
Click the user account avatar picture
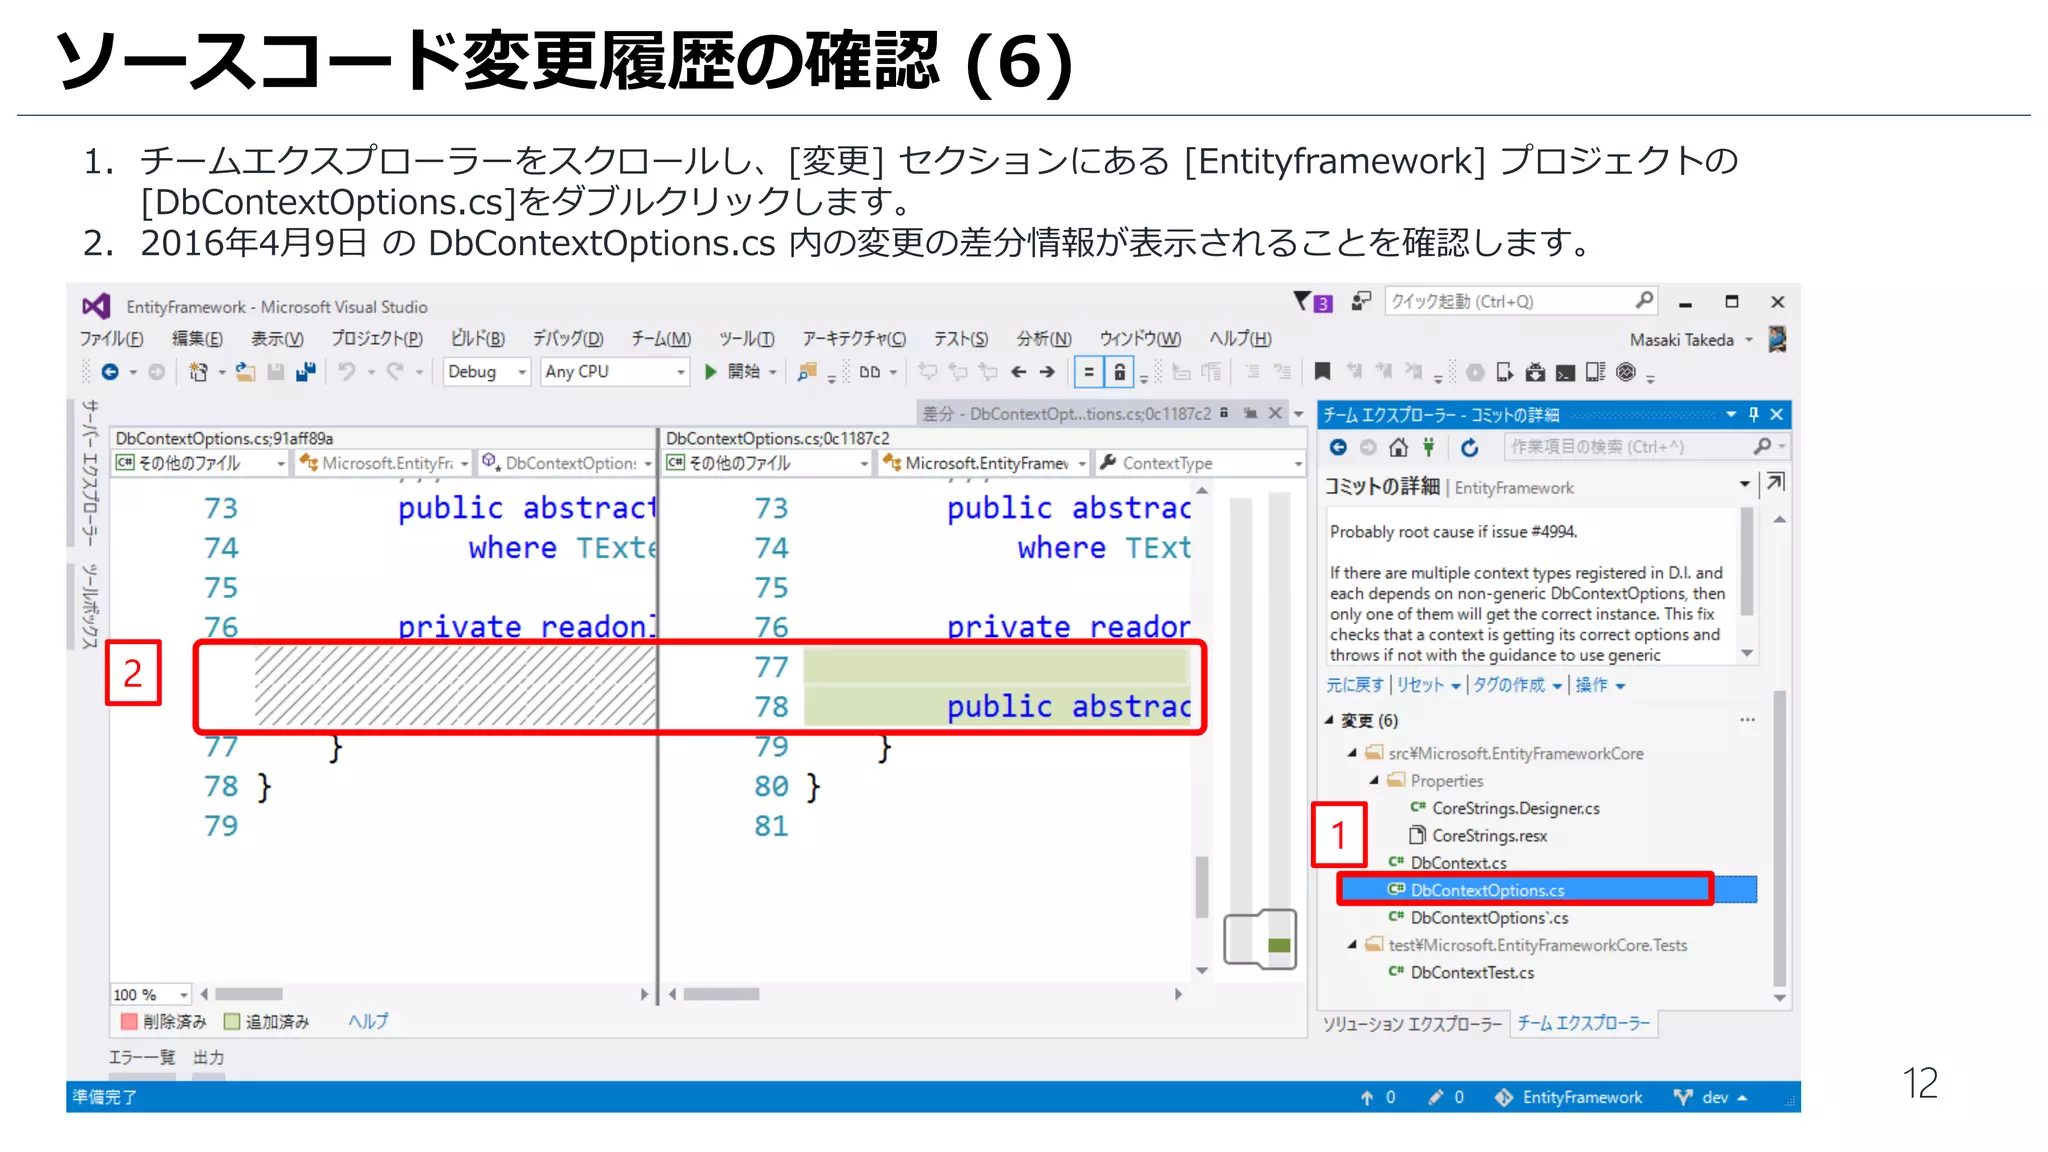coord(1777,339)
